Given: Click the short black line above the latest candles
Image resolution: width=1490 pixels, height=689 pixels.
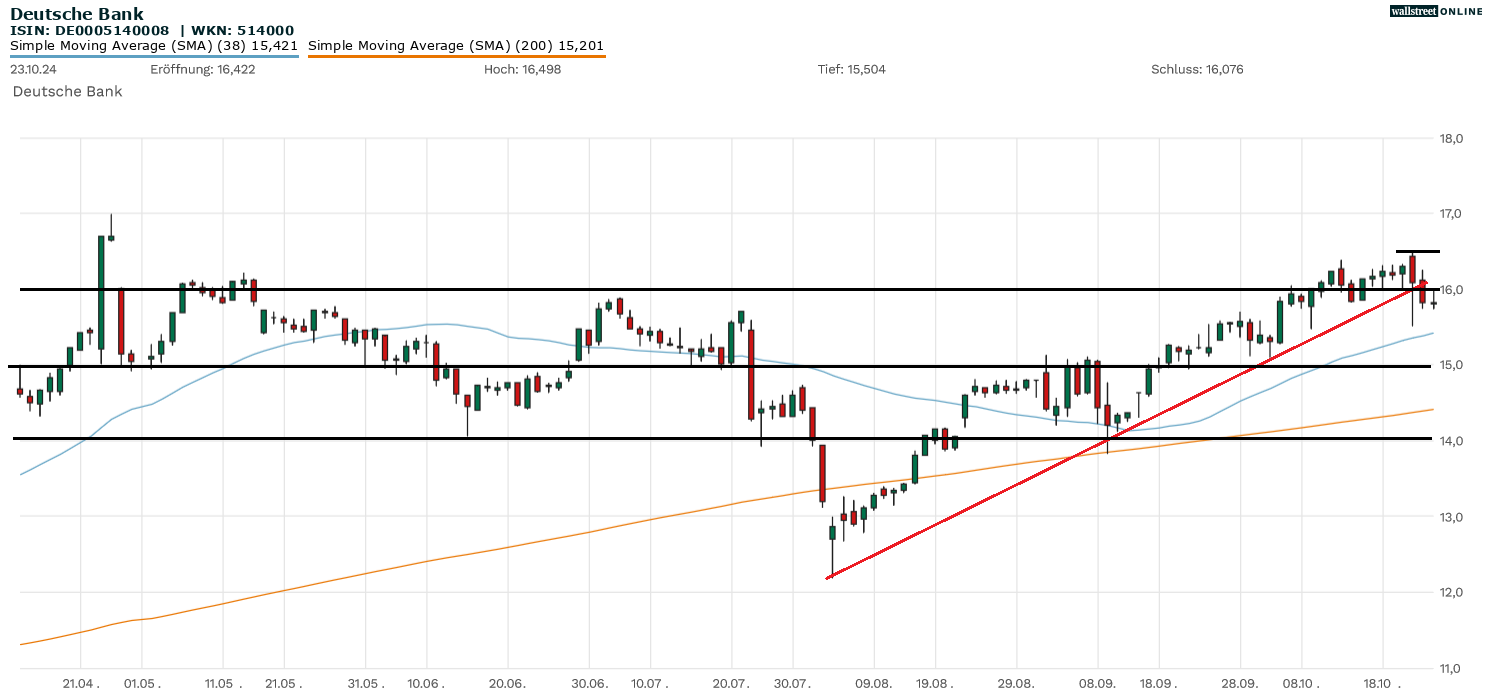Looking at the screenshot, I should [1418, 251].
